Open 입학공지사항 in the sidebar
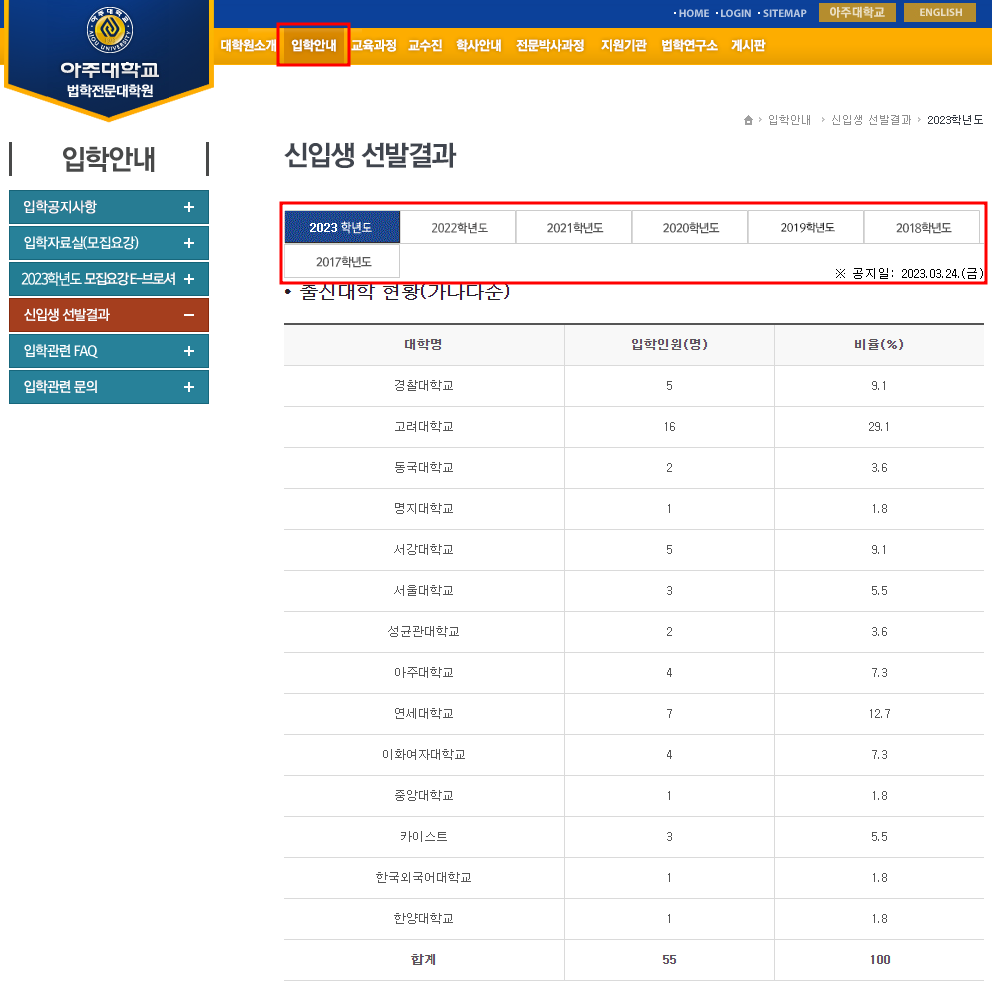992x991 pixels. coord(109,207)
